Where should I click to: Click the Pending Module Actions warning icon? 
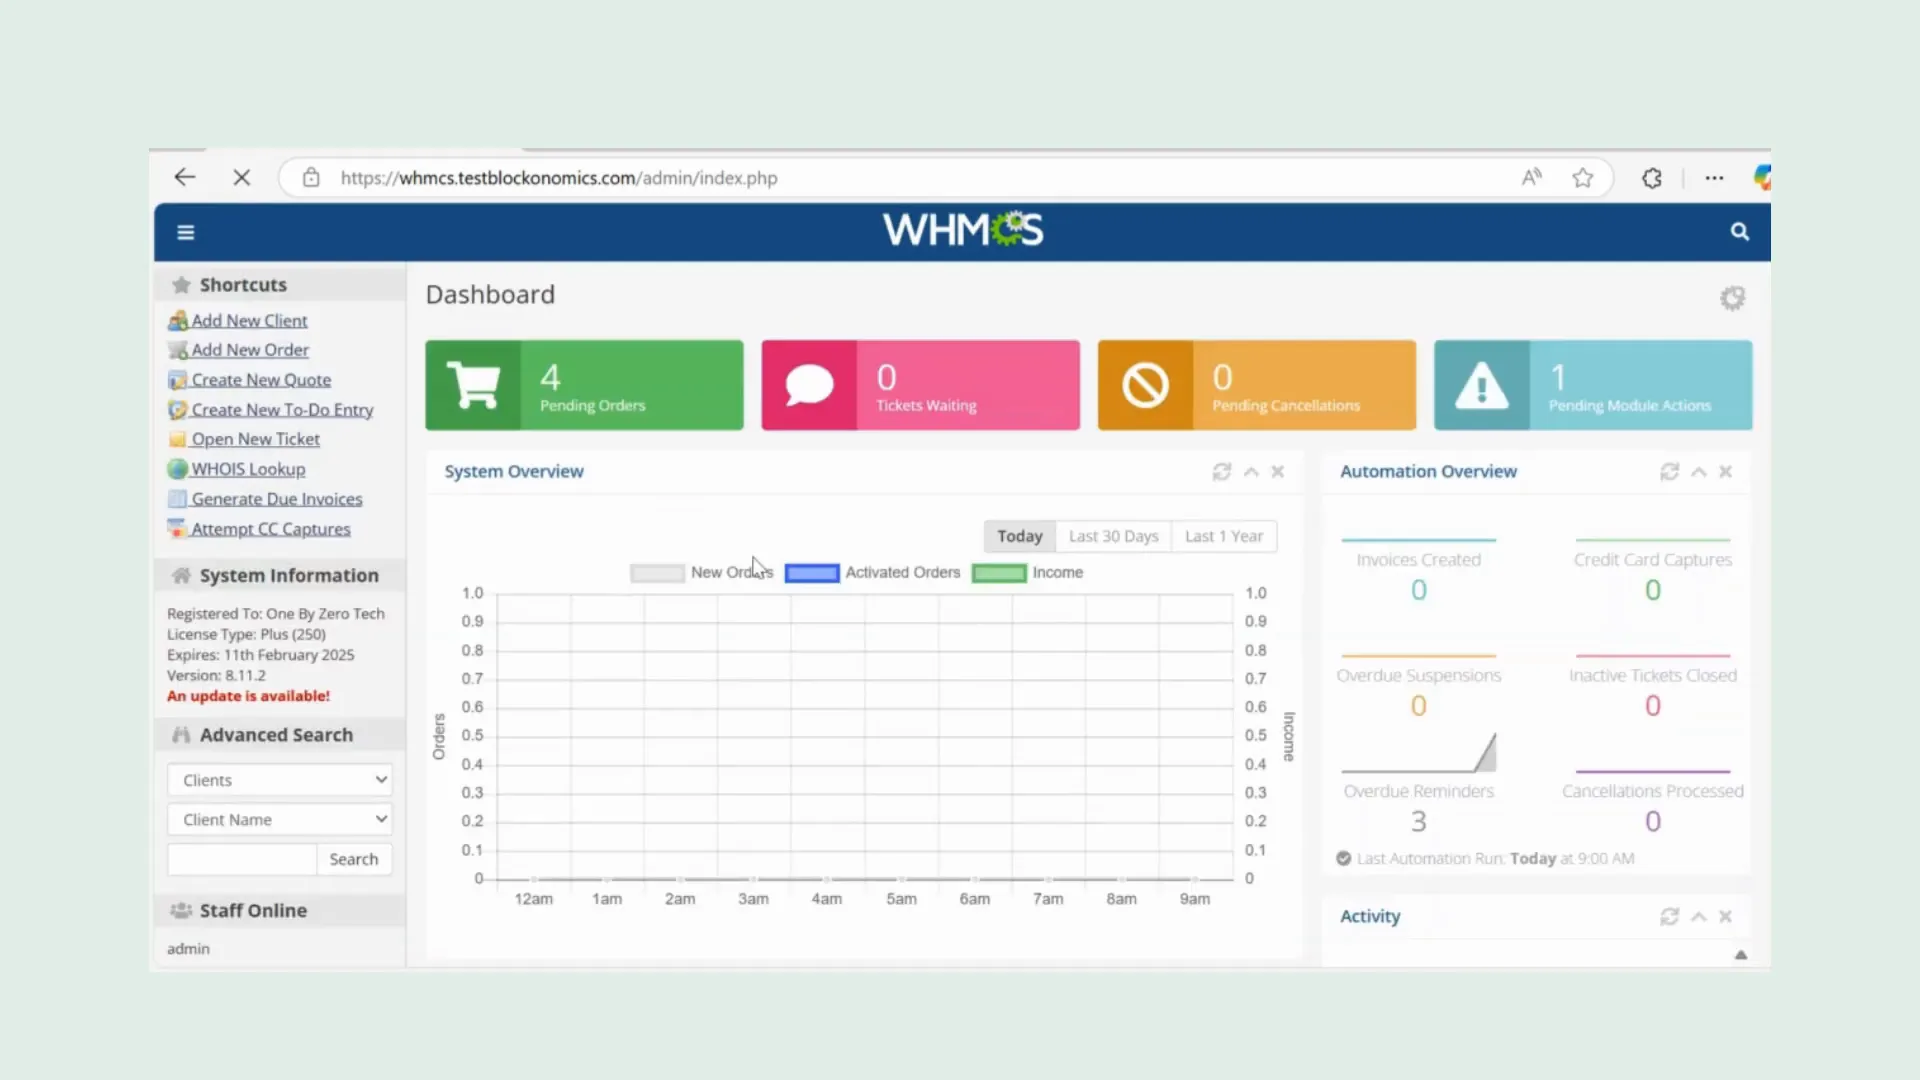(1481, 385)
